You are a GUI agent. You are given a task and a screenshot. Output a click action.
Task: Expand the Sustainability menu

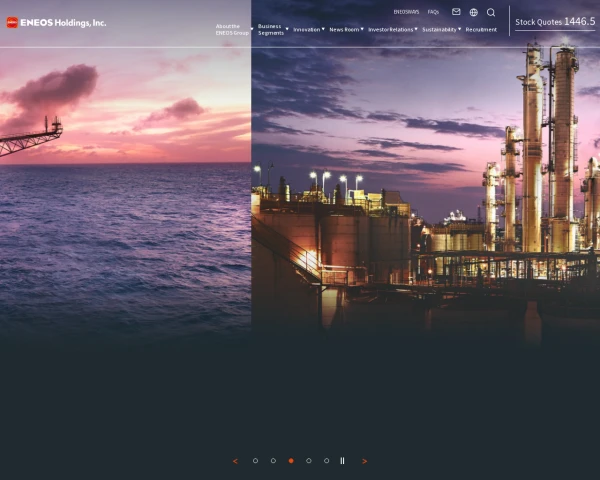[441, 30]
